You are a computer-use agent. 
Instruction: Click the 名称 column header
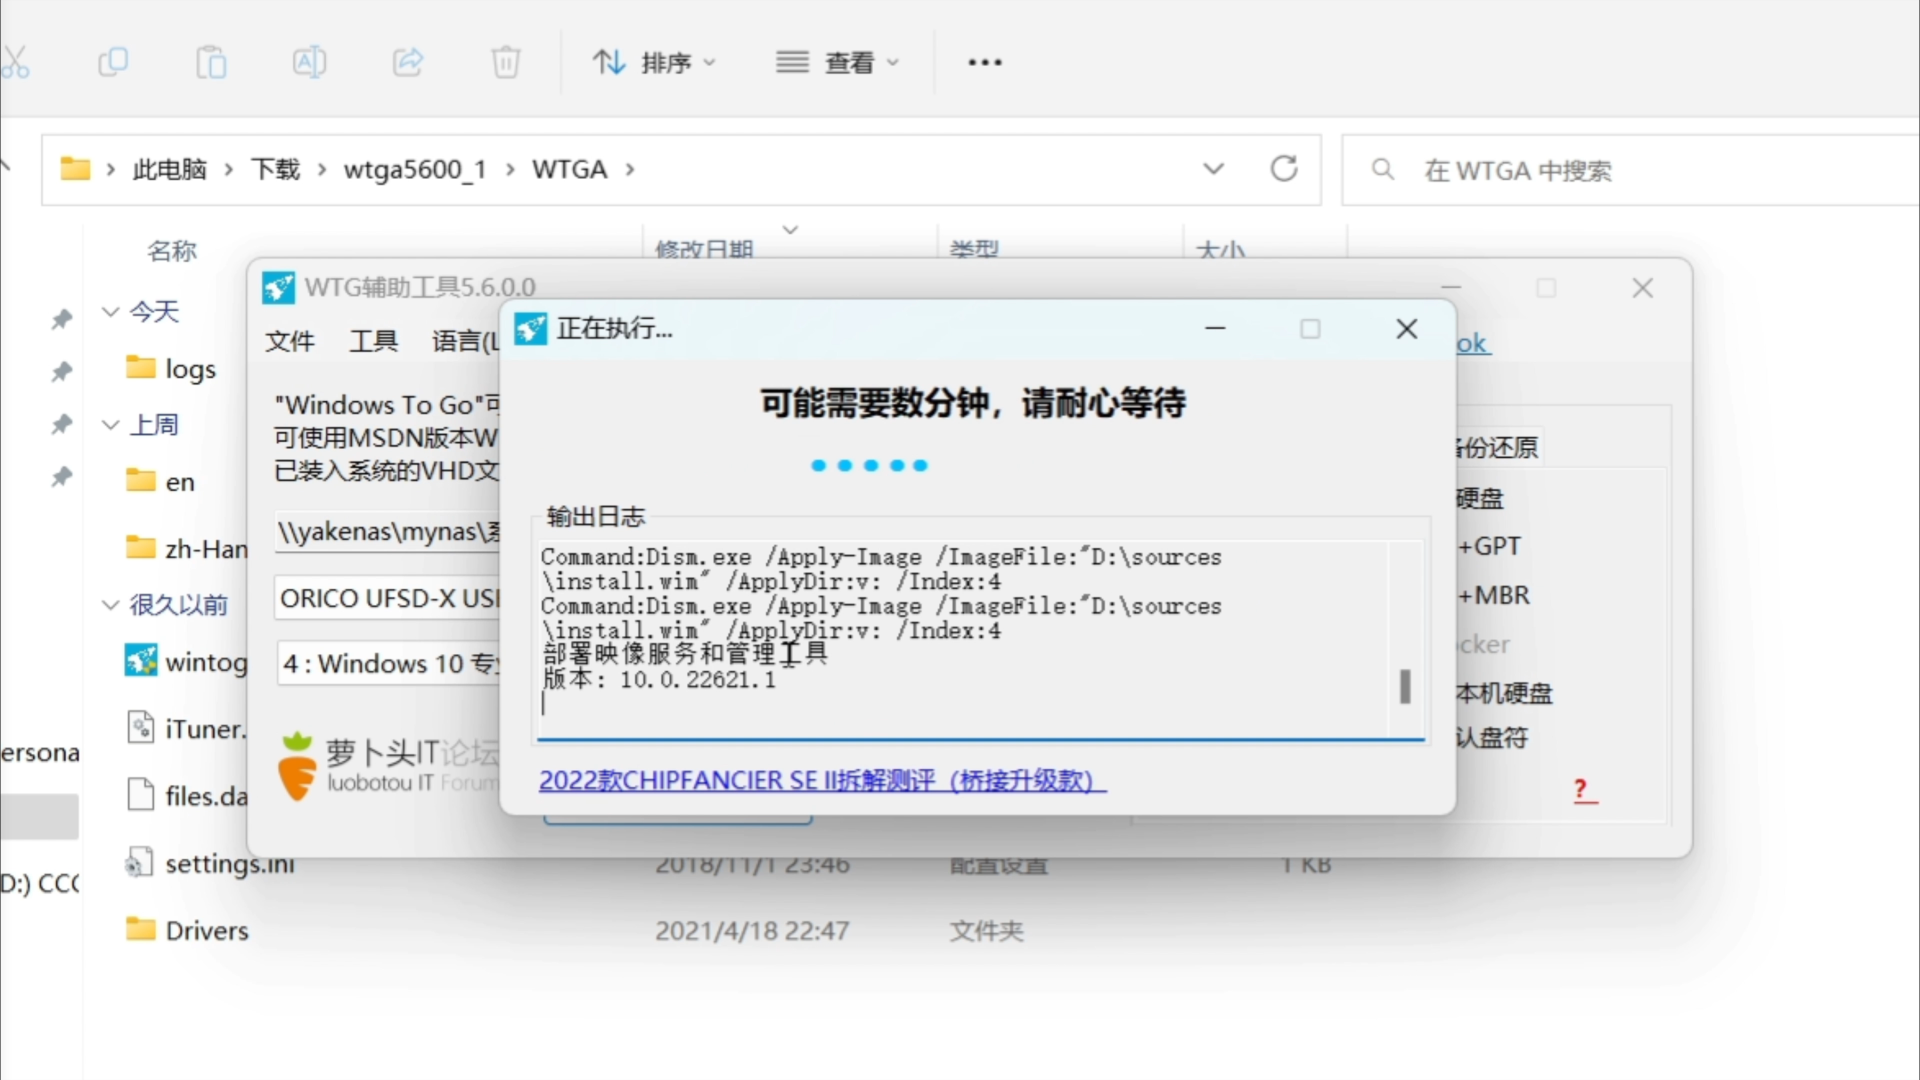coord(172,250)
